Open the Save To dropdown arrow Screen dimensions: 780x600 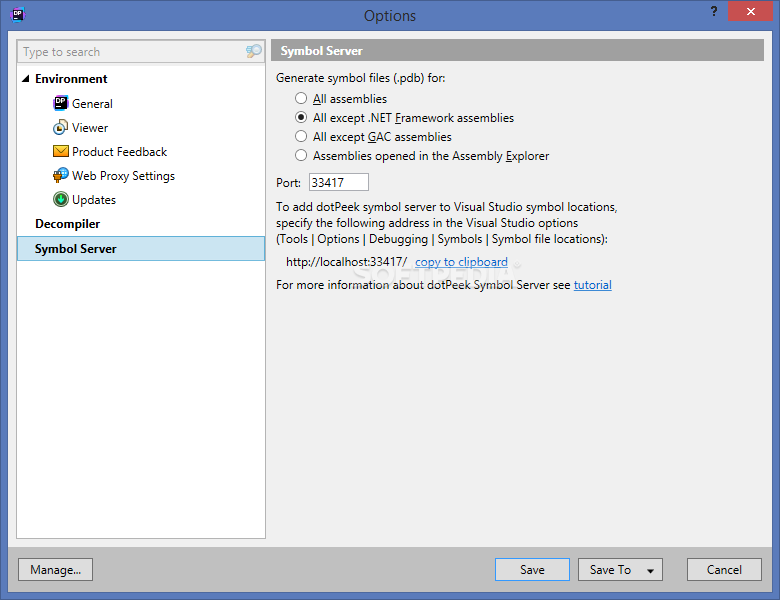click(x=650, y=571)
